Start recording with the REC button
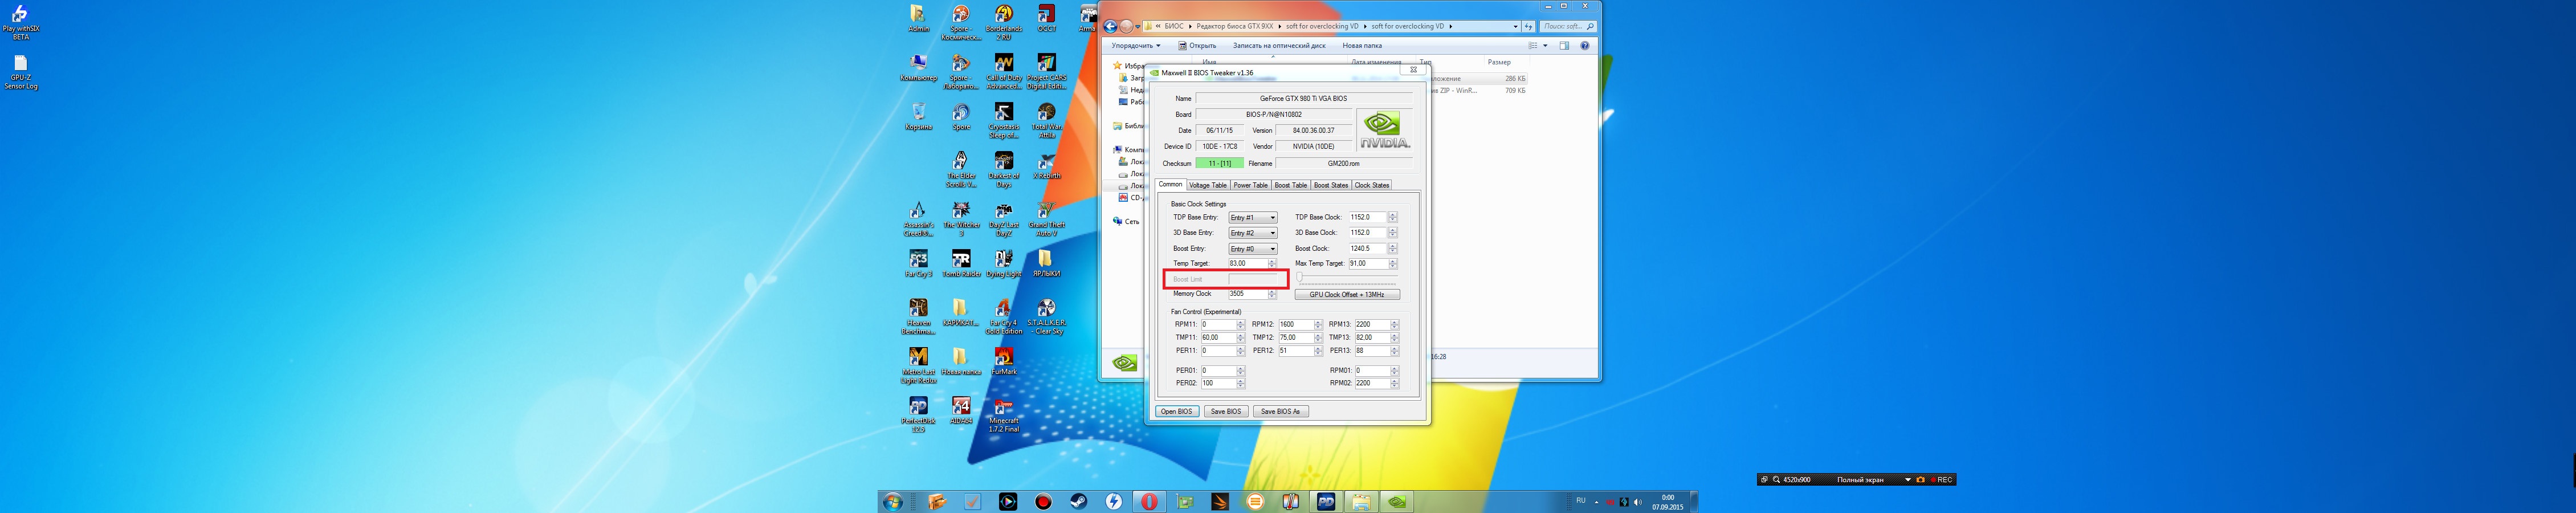This screenshot has width=2576, height=513. pyautogui.click(x=1942, y=480)
